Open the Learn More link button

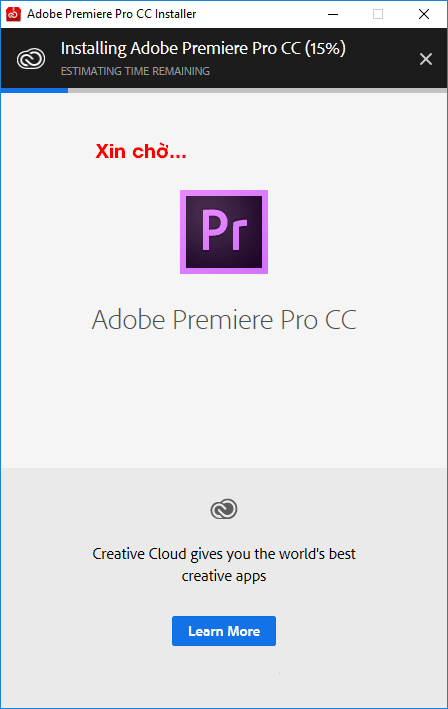(x=224, y=631)
